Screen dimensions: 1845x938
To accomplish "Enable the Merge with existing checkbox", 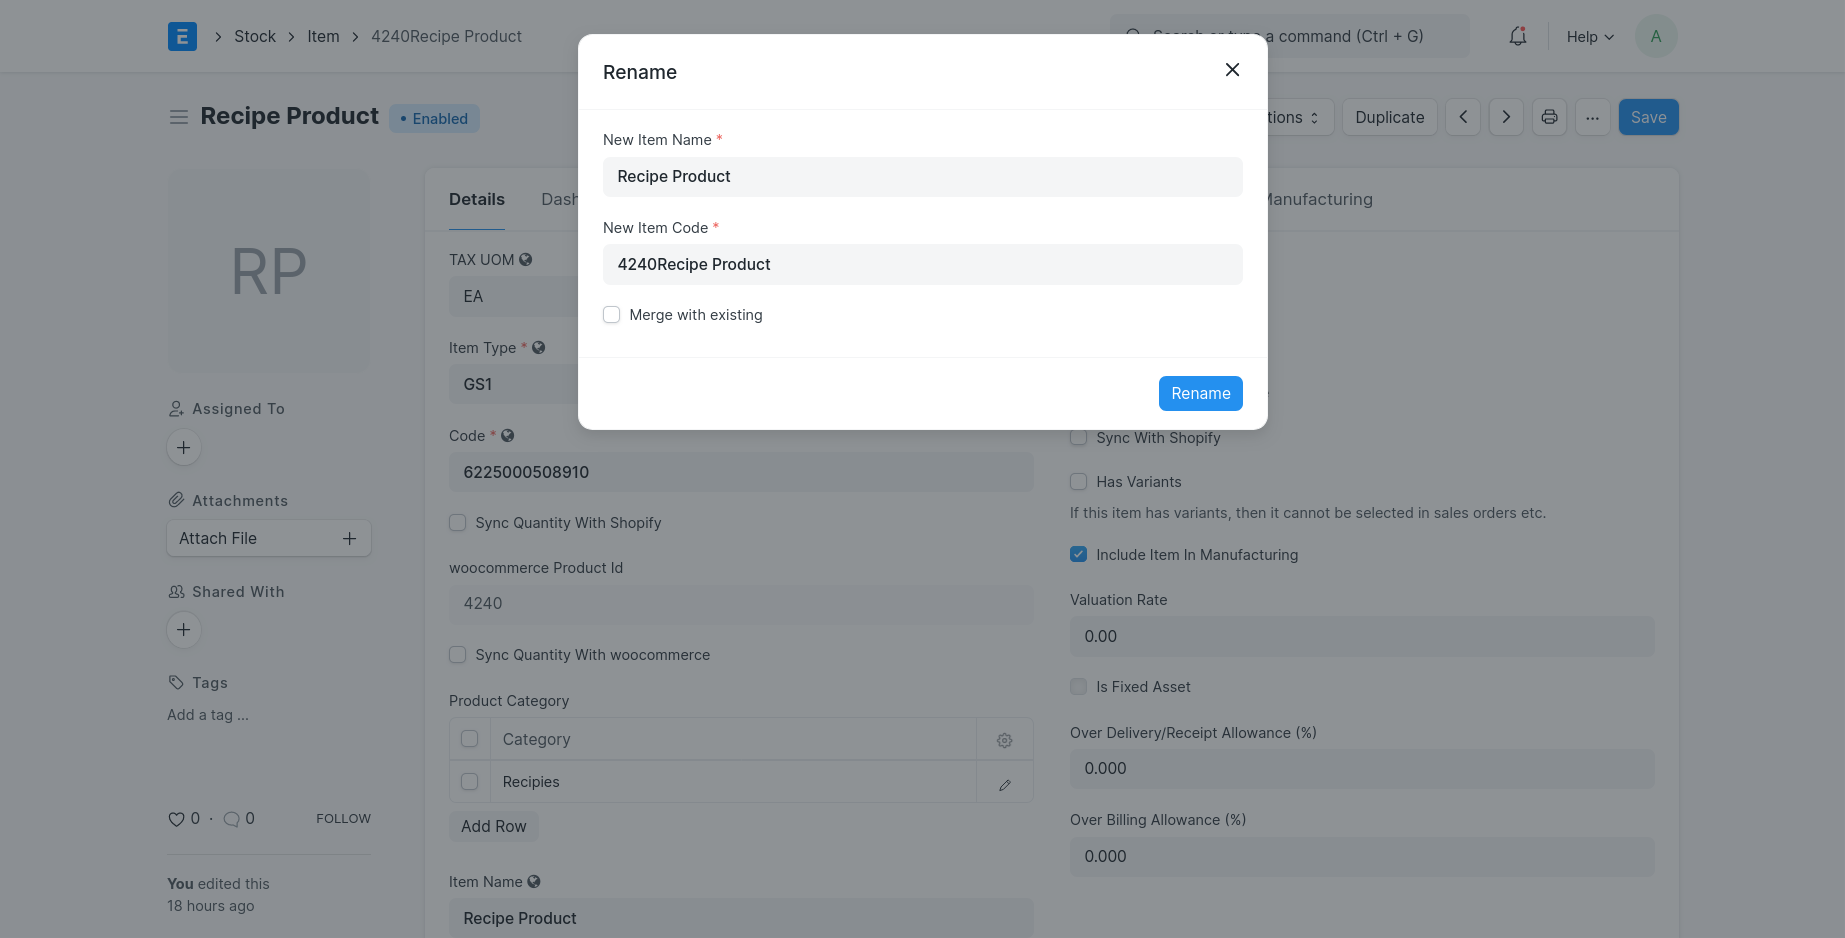I will pyautogui.click(x=611, y=314).
